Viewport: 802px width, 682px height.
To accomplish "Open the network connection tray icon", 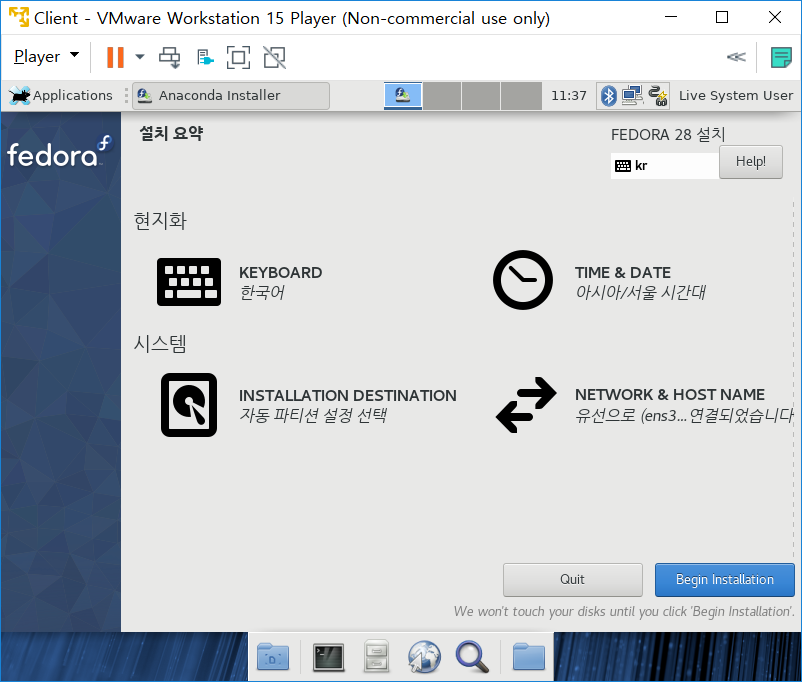I will tap(632, 96).
